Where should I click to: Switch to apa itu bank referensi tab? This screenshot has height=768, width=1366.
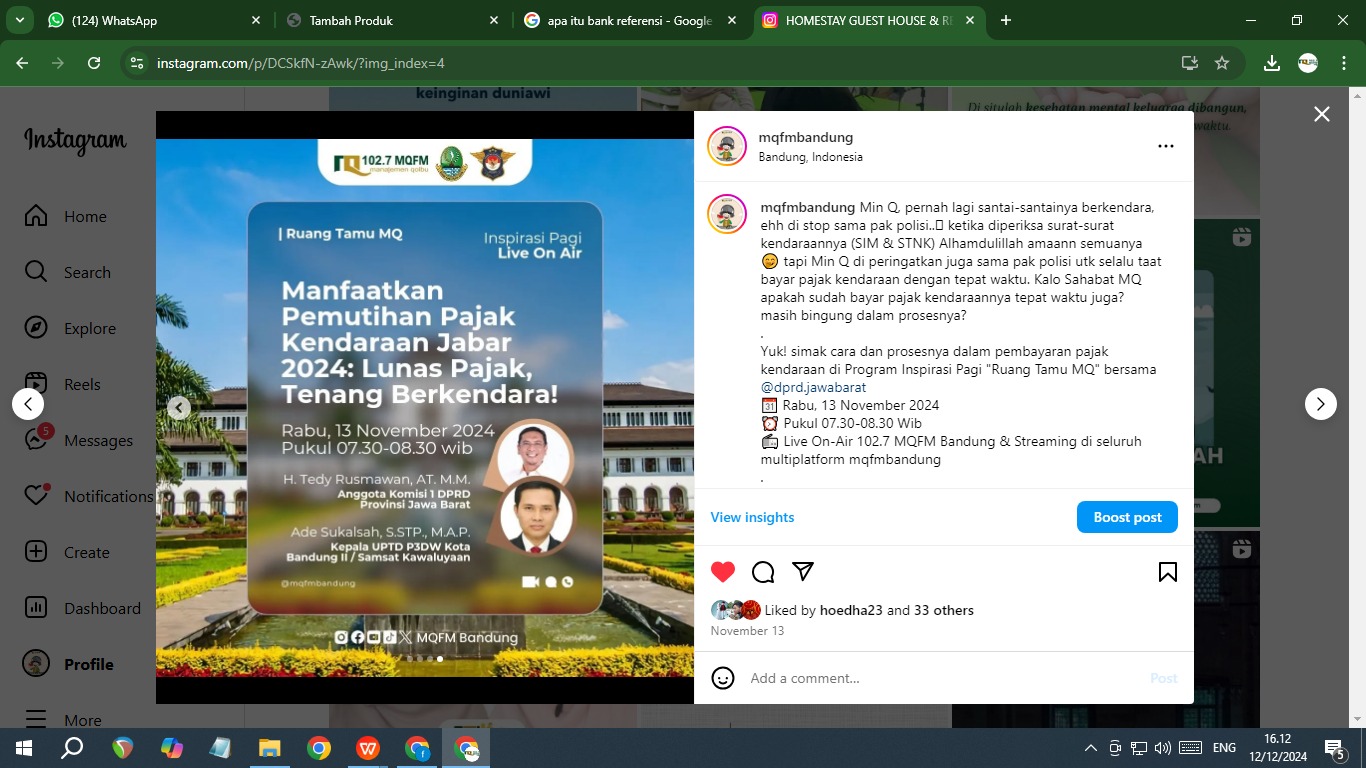pyautogui.click(x=628, y=20)
